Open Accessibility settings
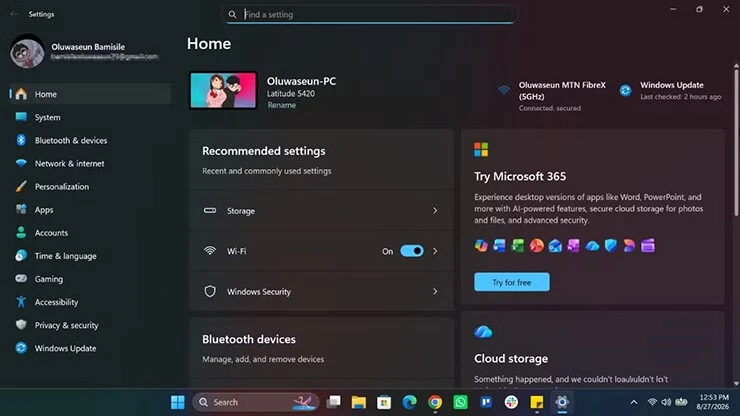740x416 pixels. point(90,302)
